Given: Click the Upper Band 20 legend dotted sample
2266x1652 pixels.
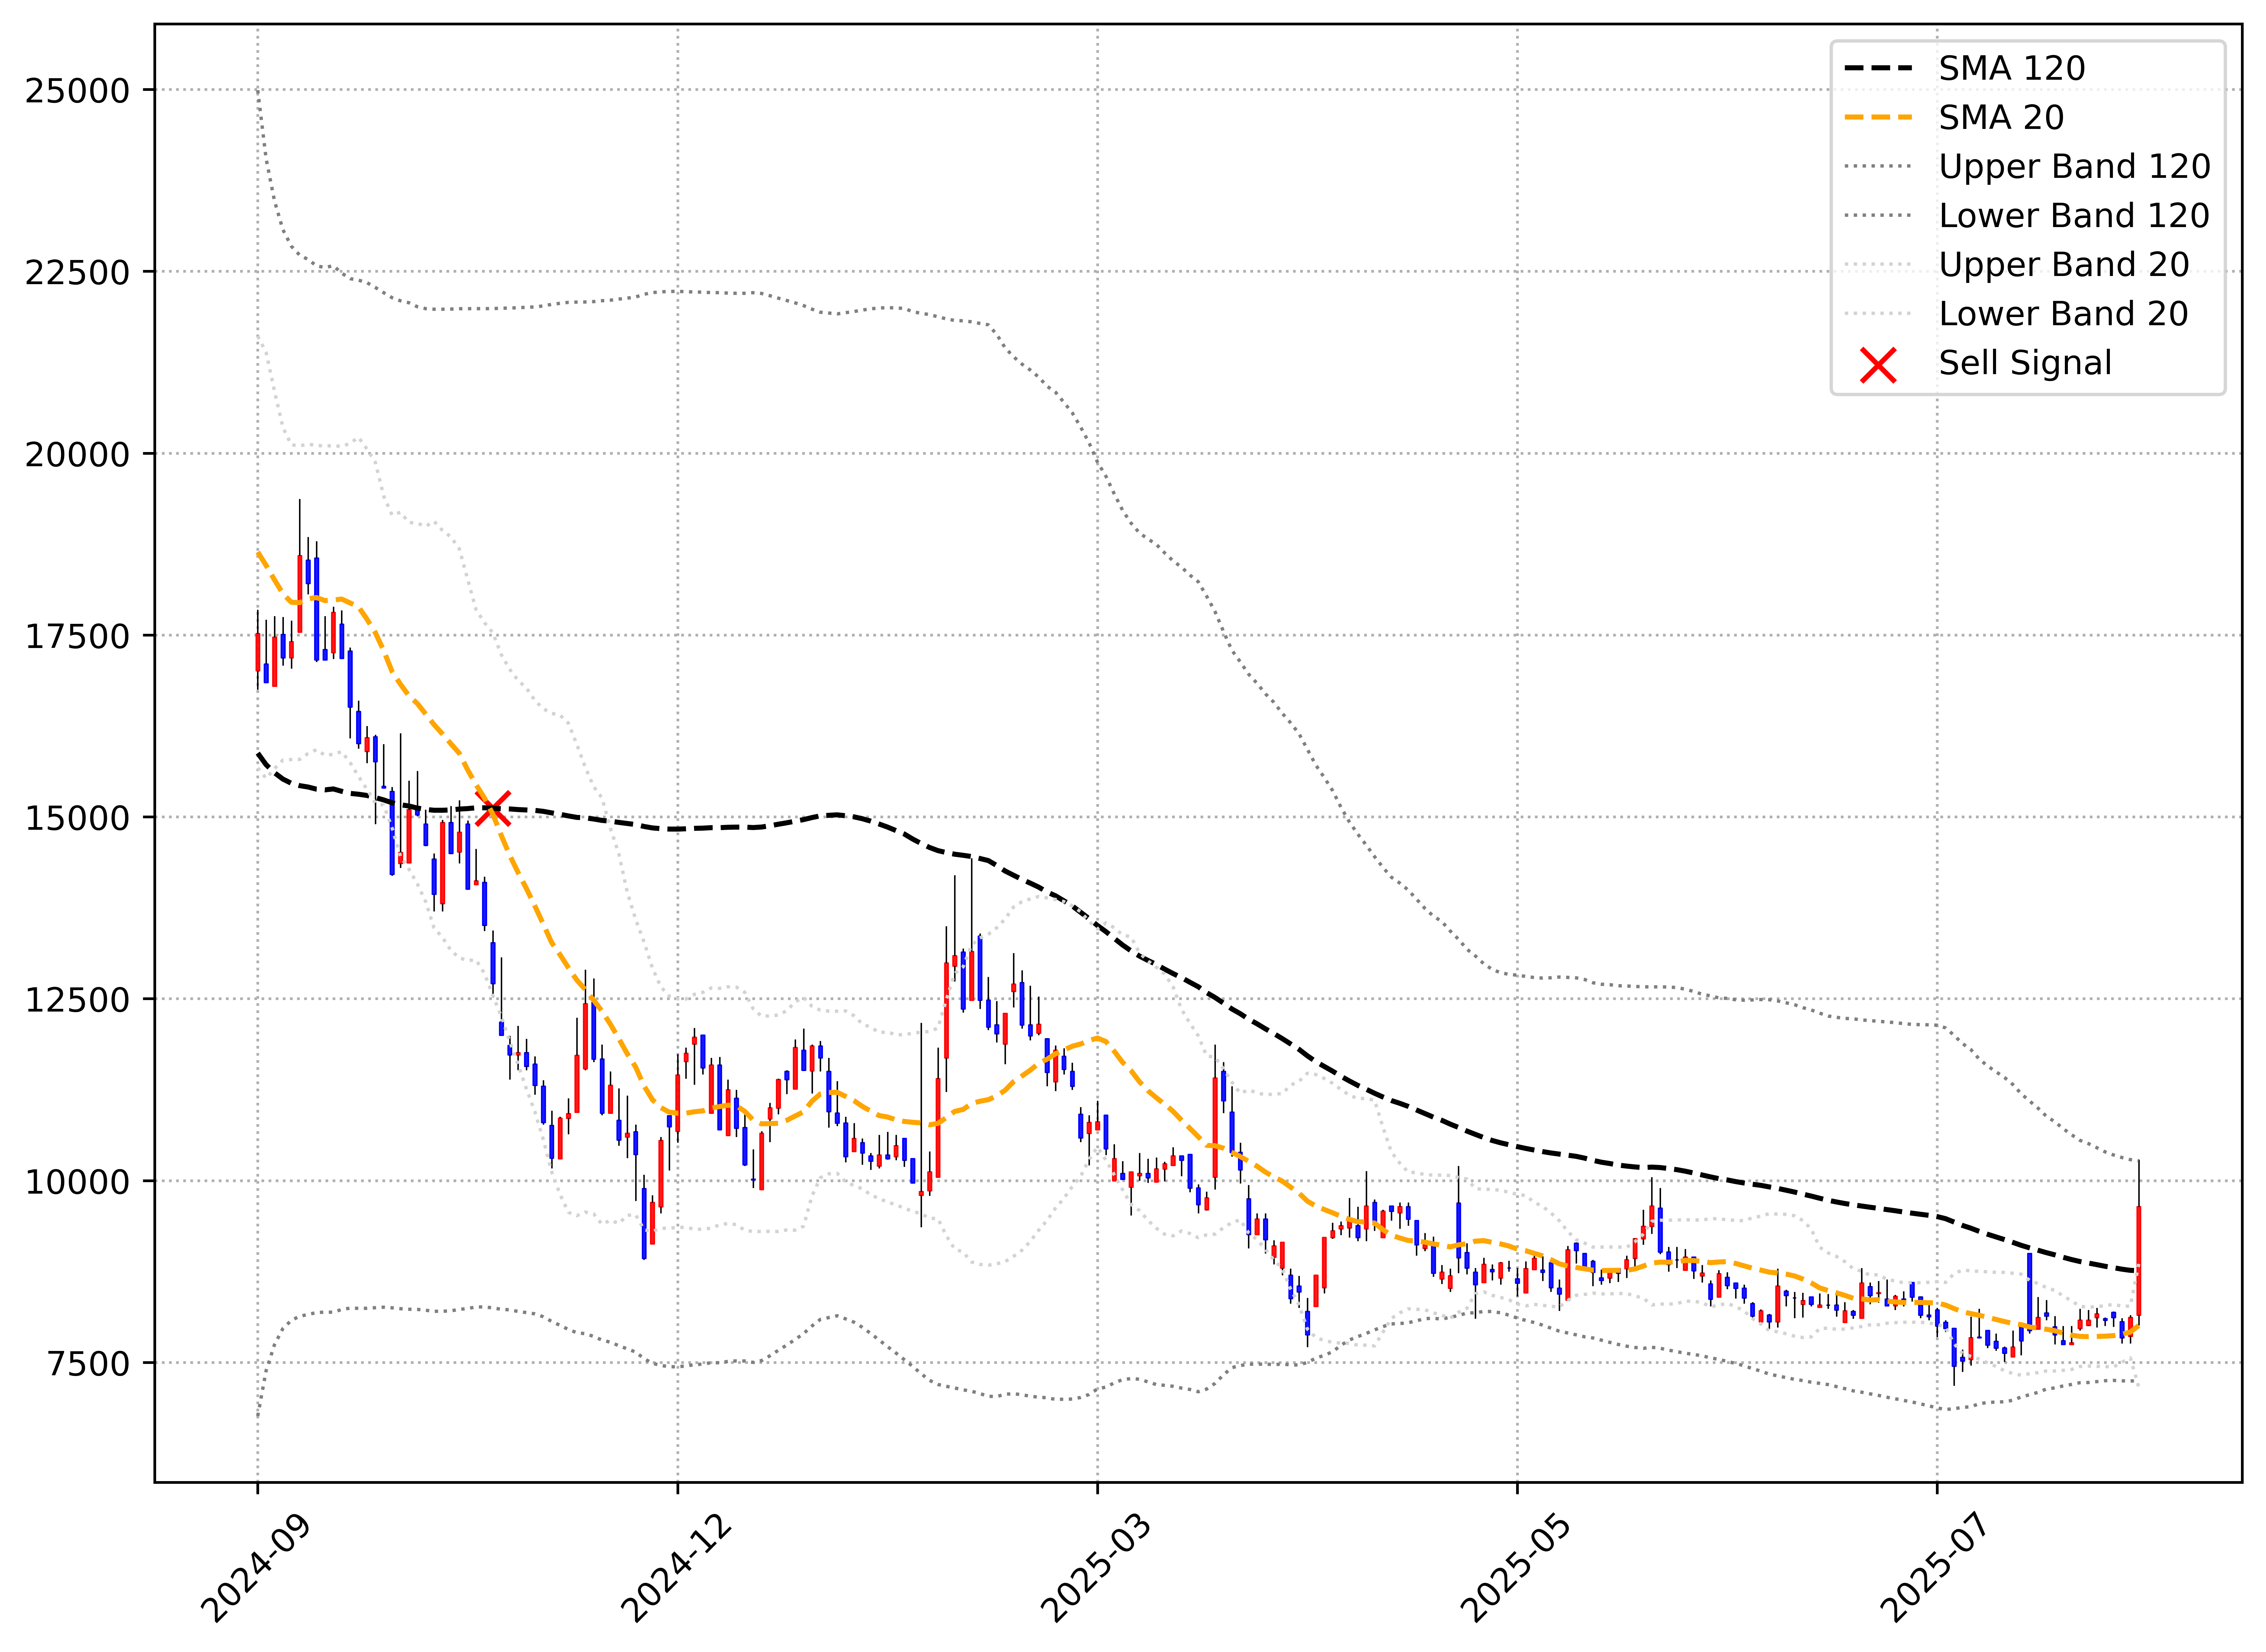Looking at the screenshot, I should (x=1878, y=264).
